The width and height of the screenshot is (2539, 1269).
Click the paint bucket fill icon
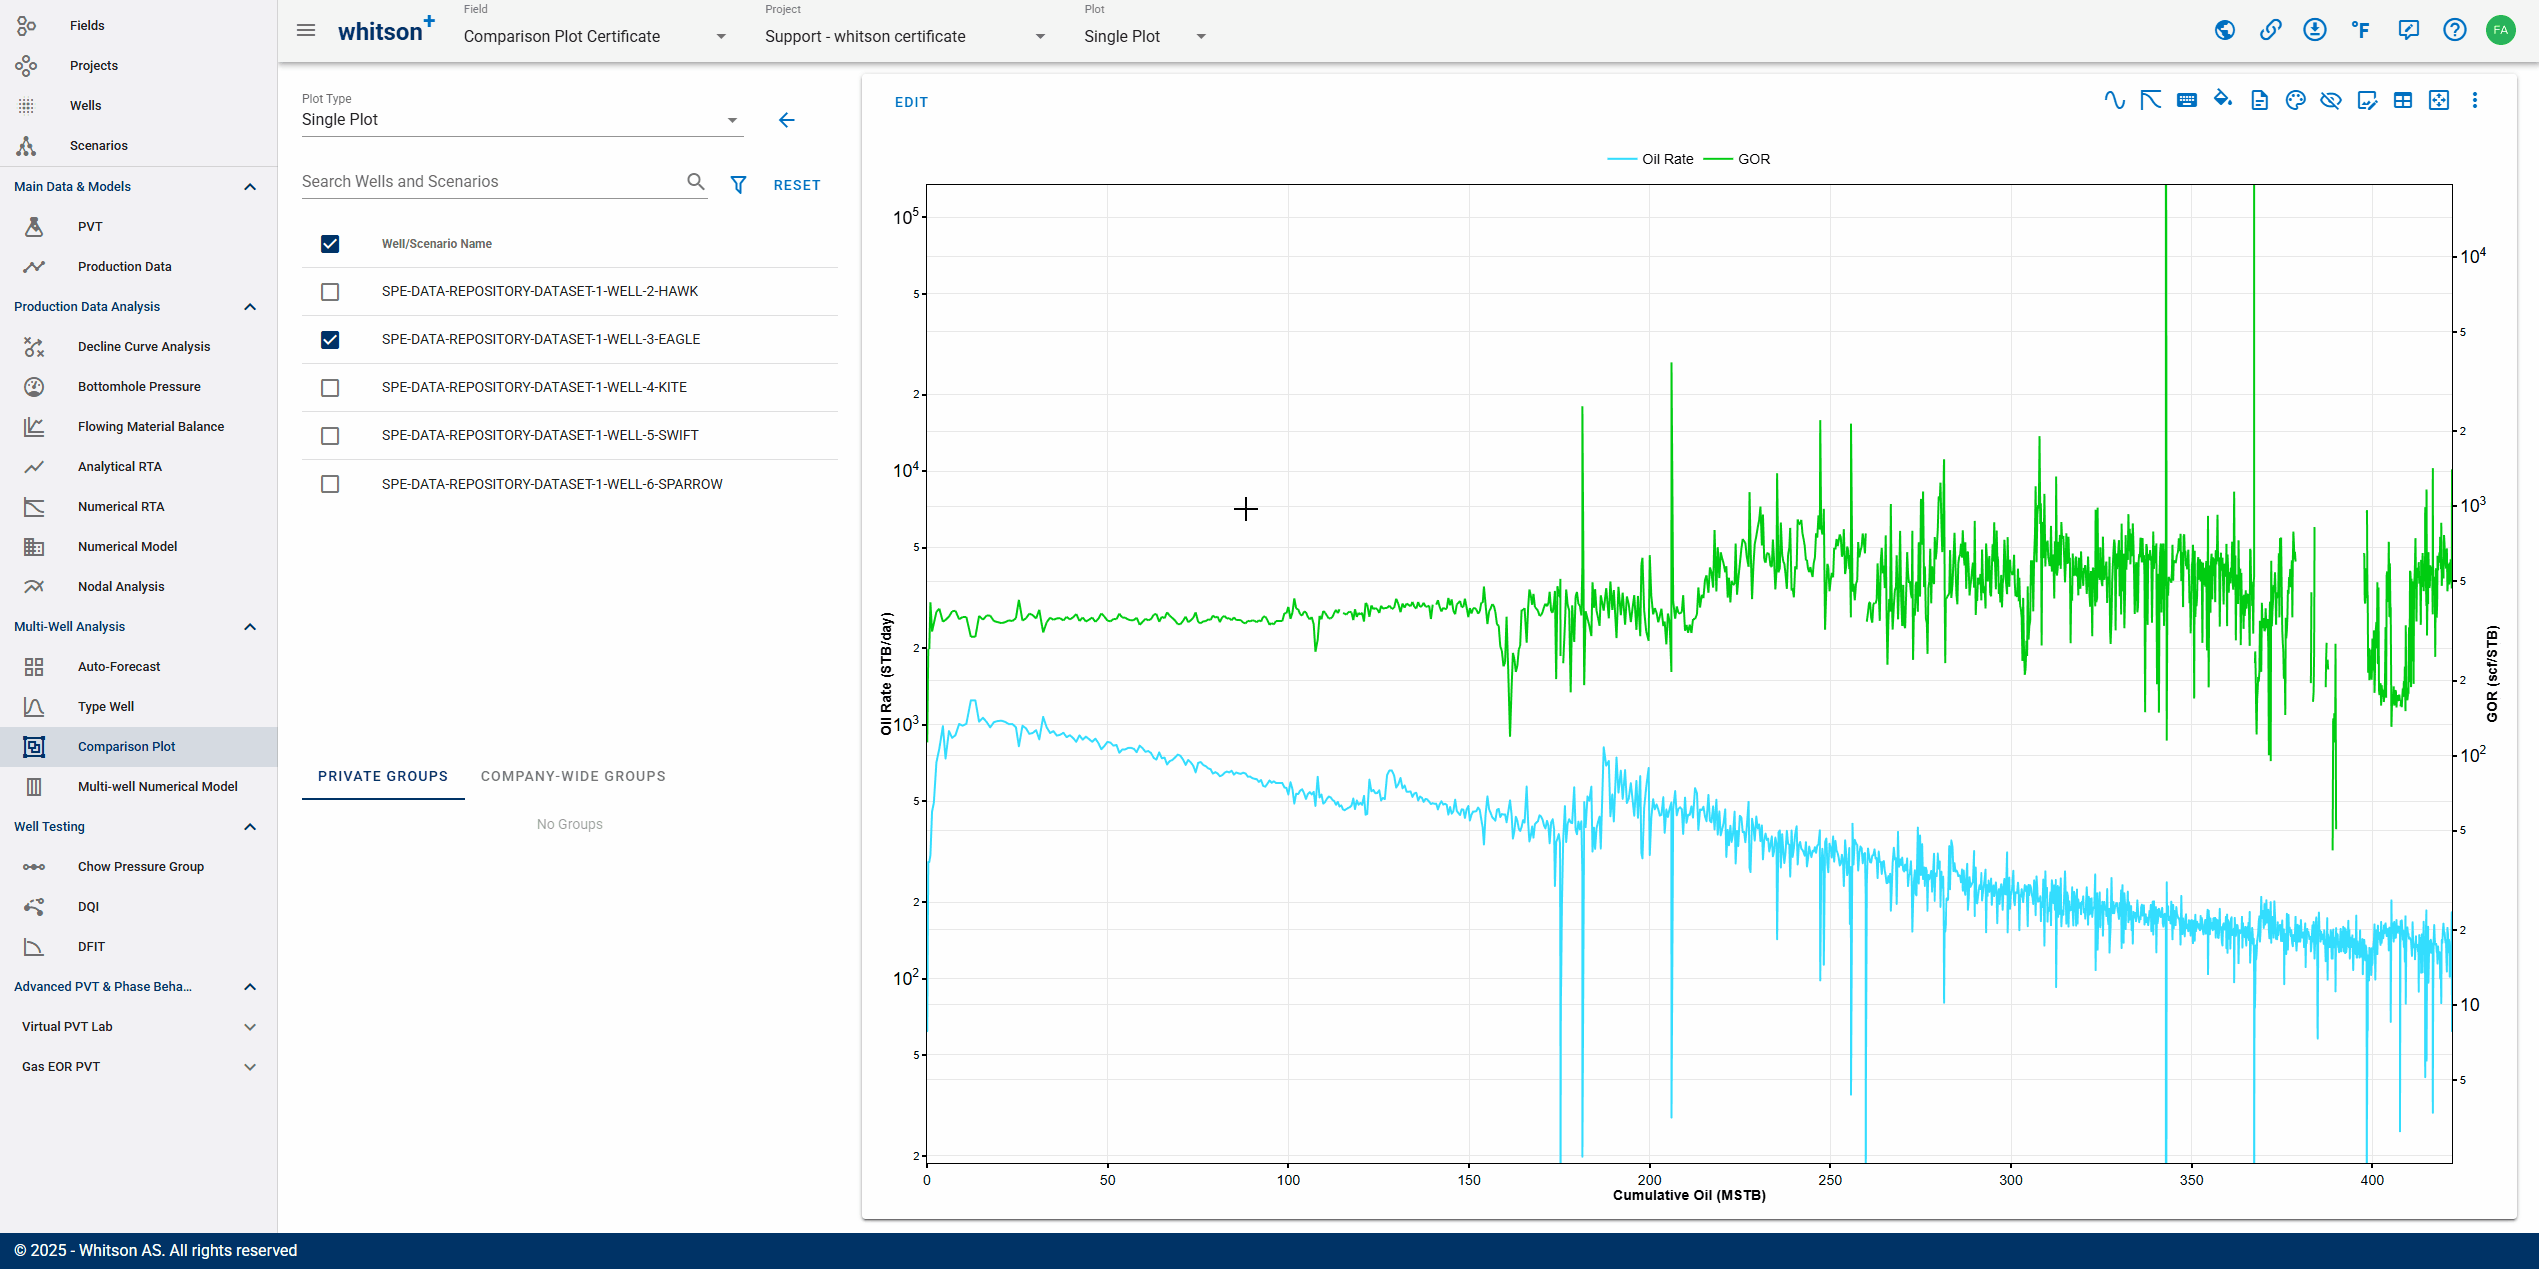pyautogui.click(x=2222, y=99)
